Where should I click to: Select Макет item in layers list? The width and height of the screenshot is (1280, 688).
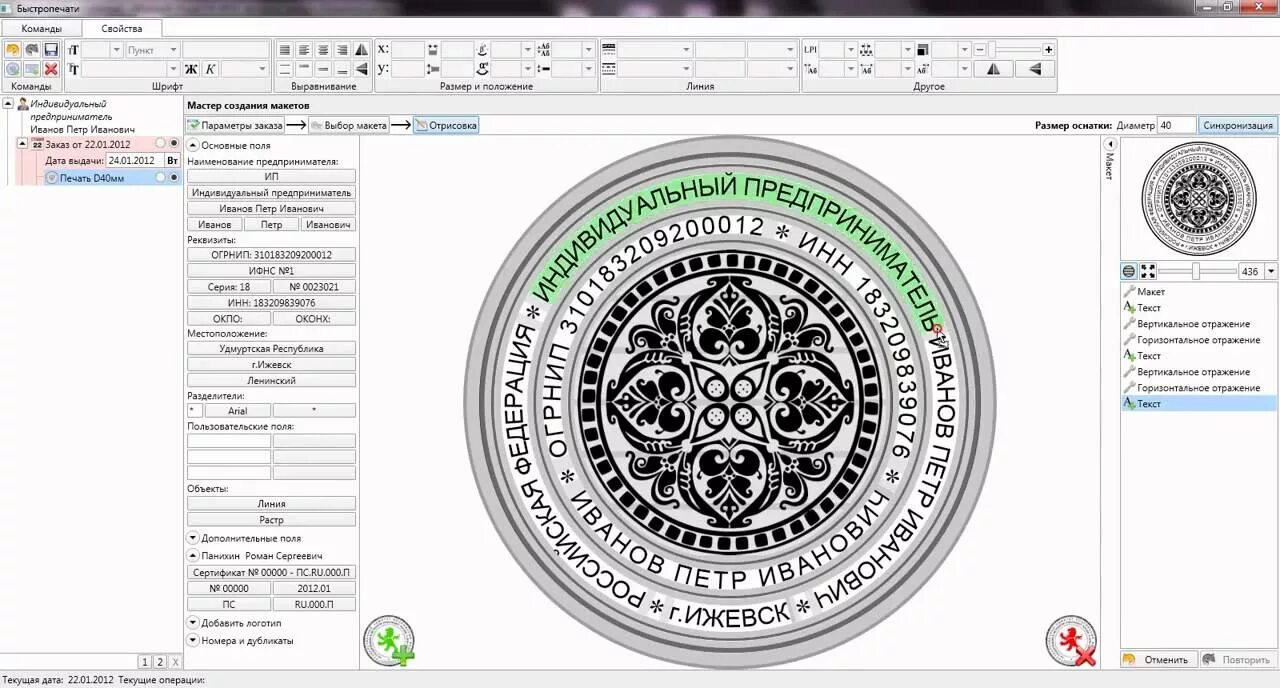pos(1198,292)
